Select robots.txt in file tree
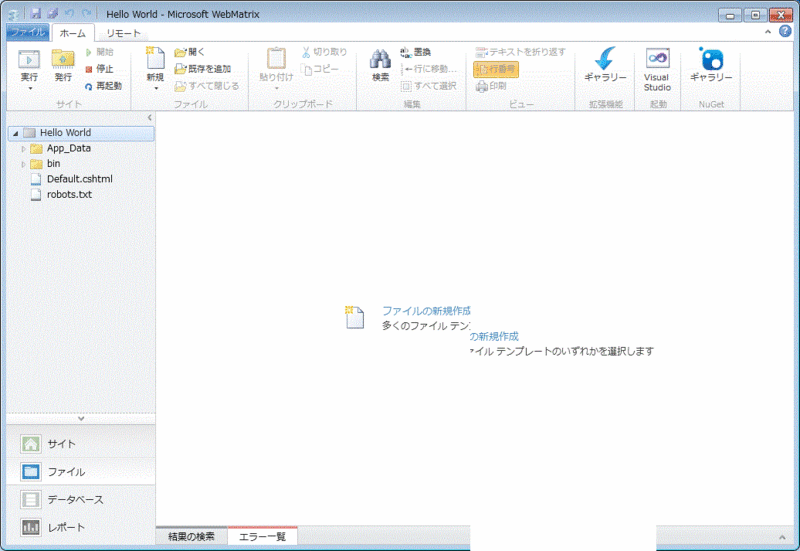 [x=69, y=194]
